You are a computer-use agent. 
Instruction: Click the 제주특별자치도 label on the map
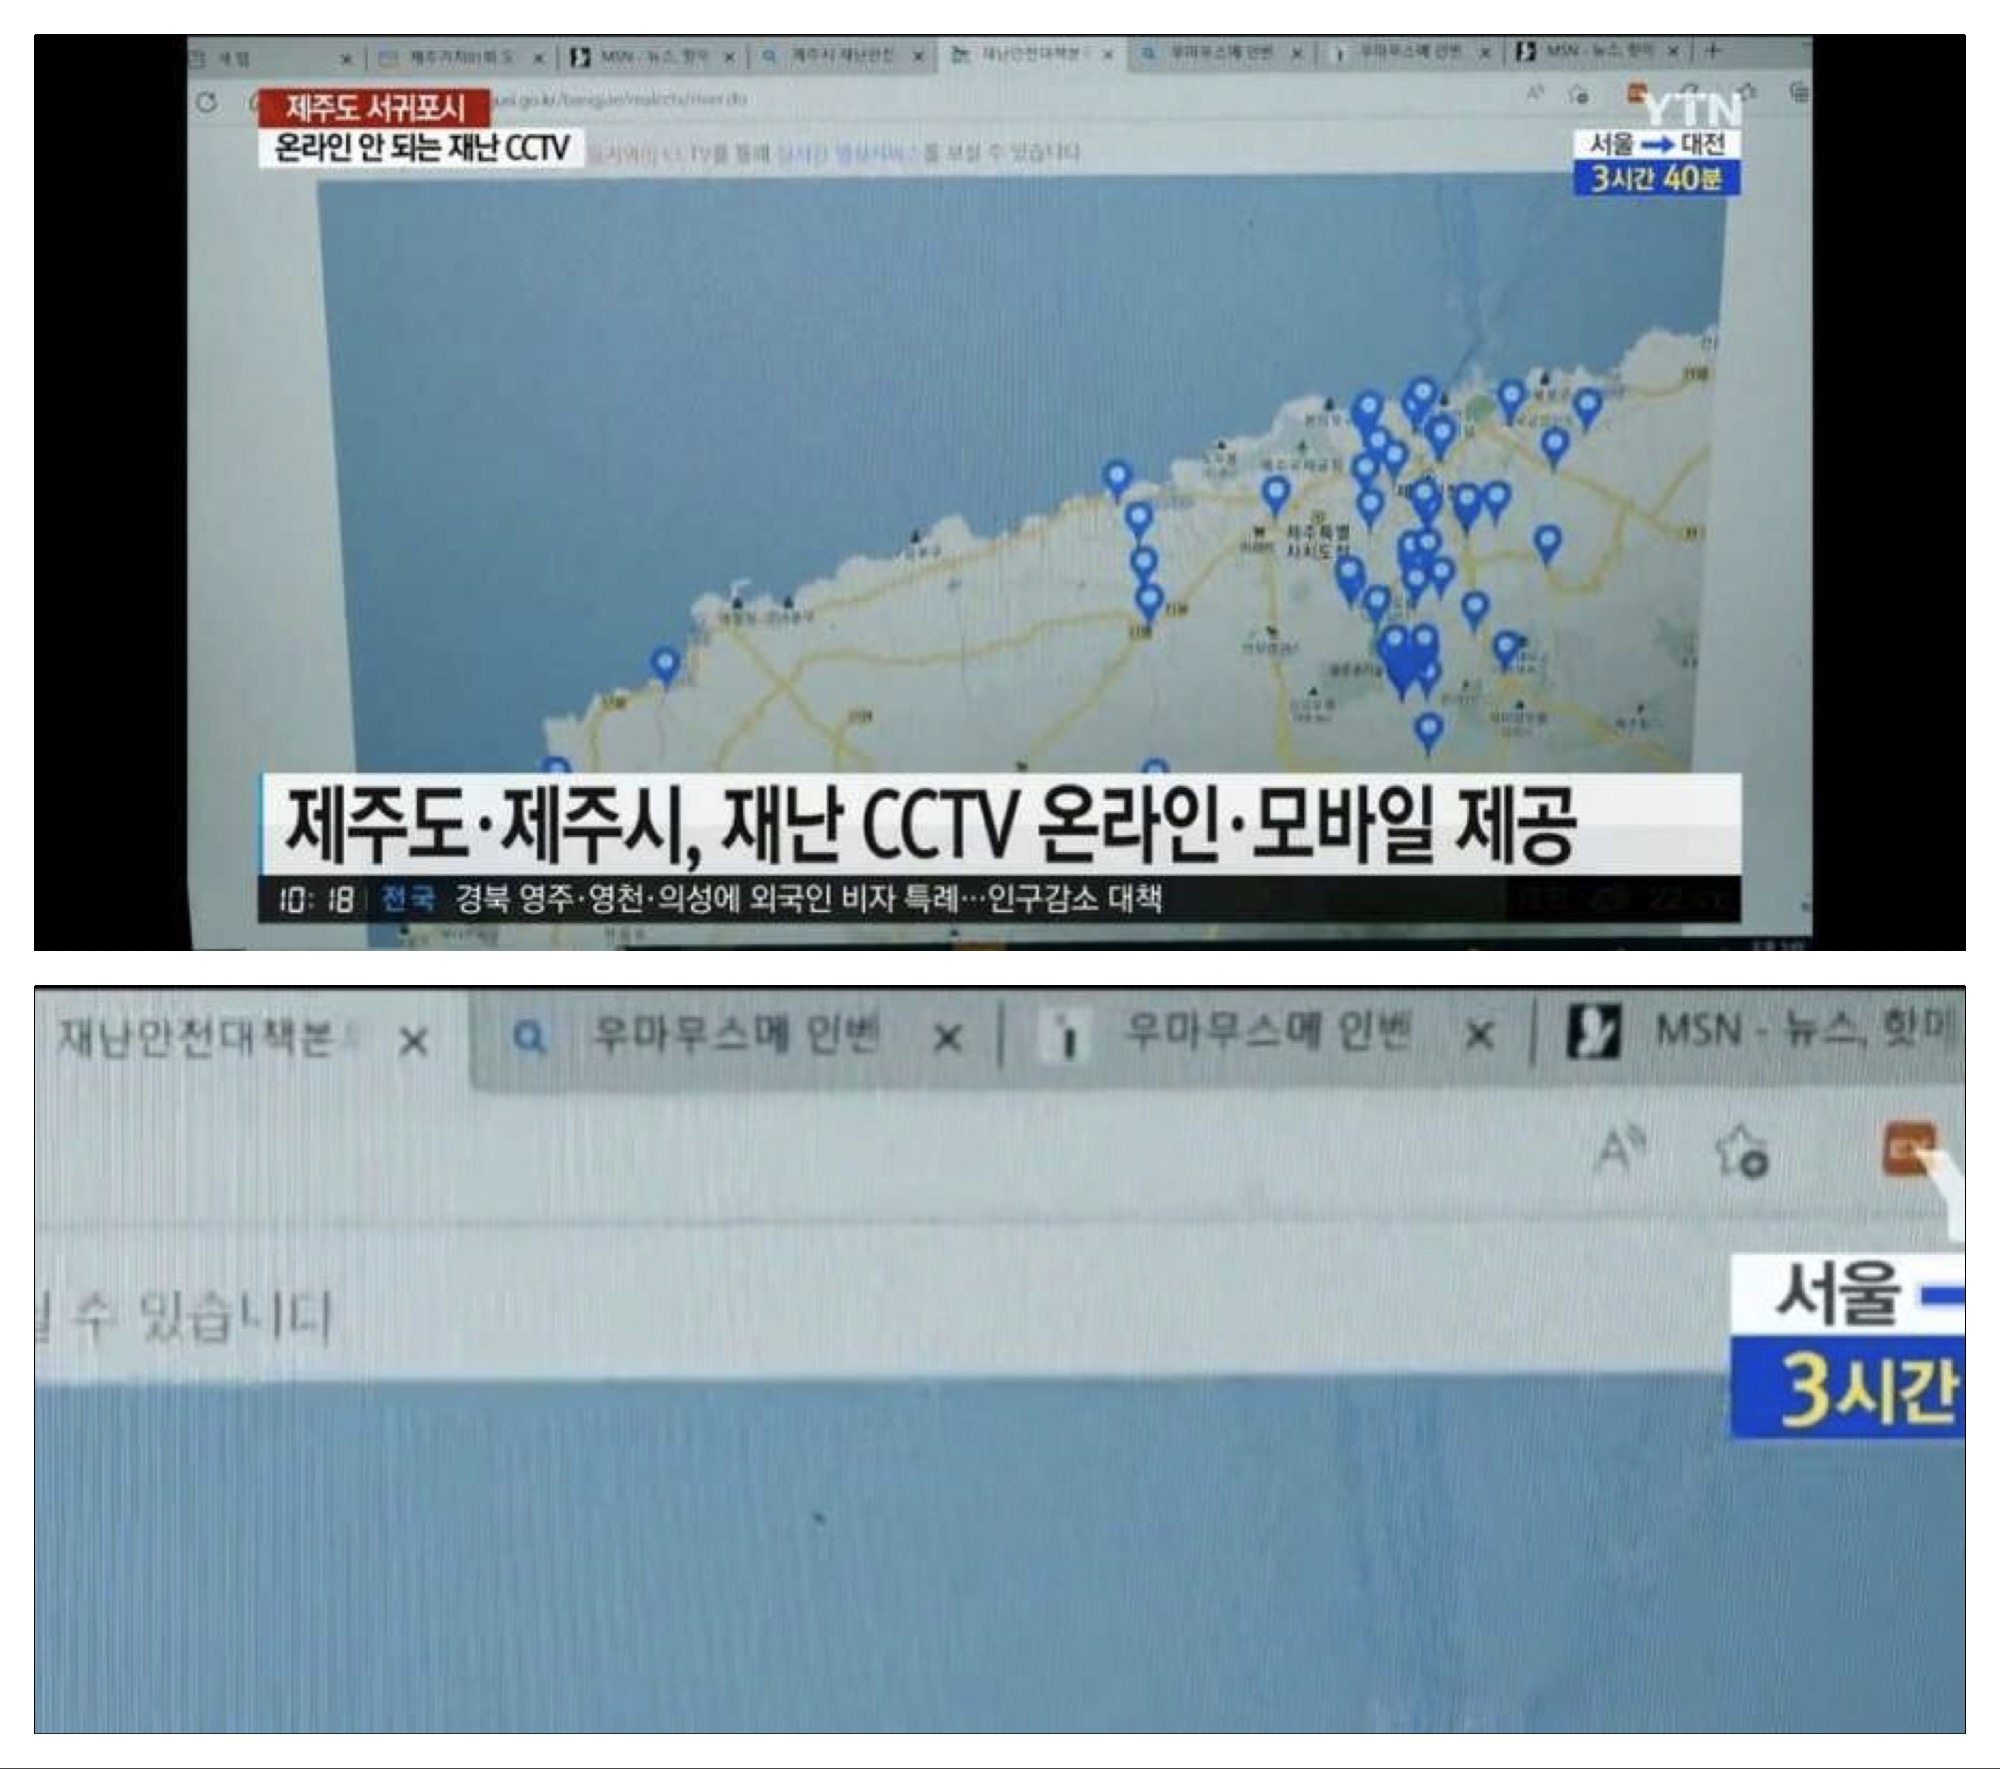[x=1316, y=540]
